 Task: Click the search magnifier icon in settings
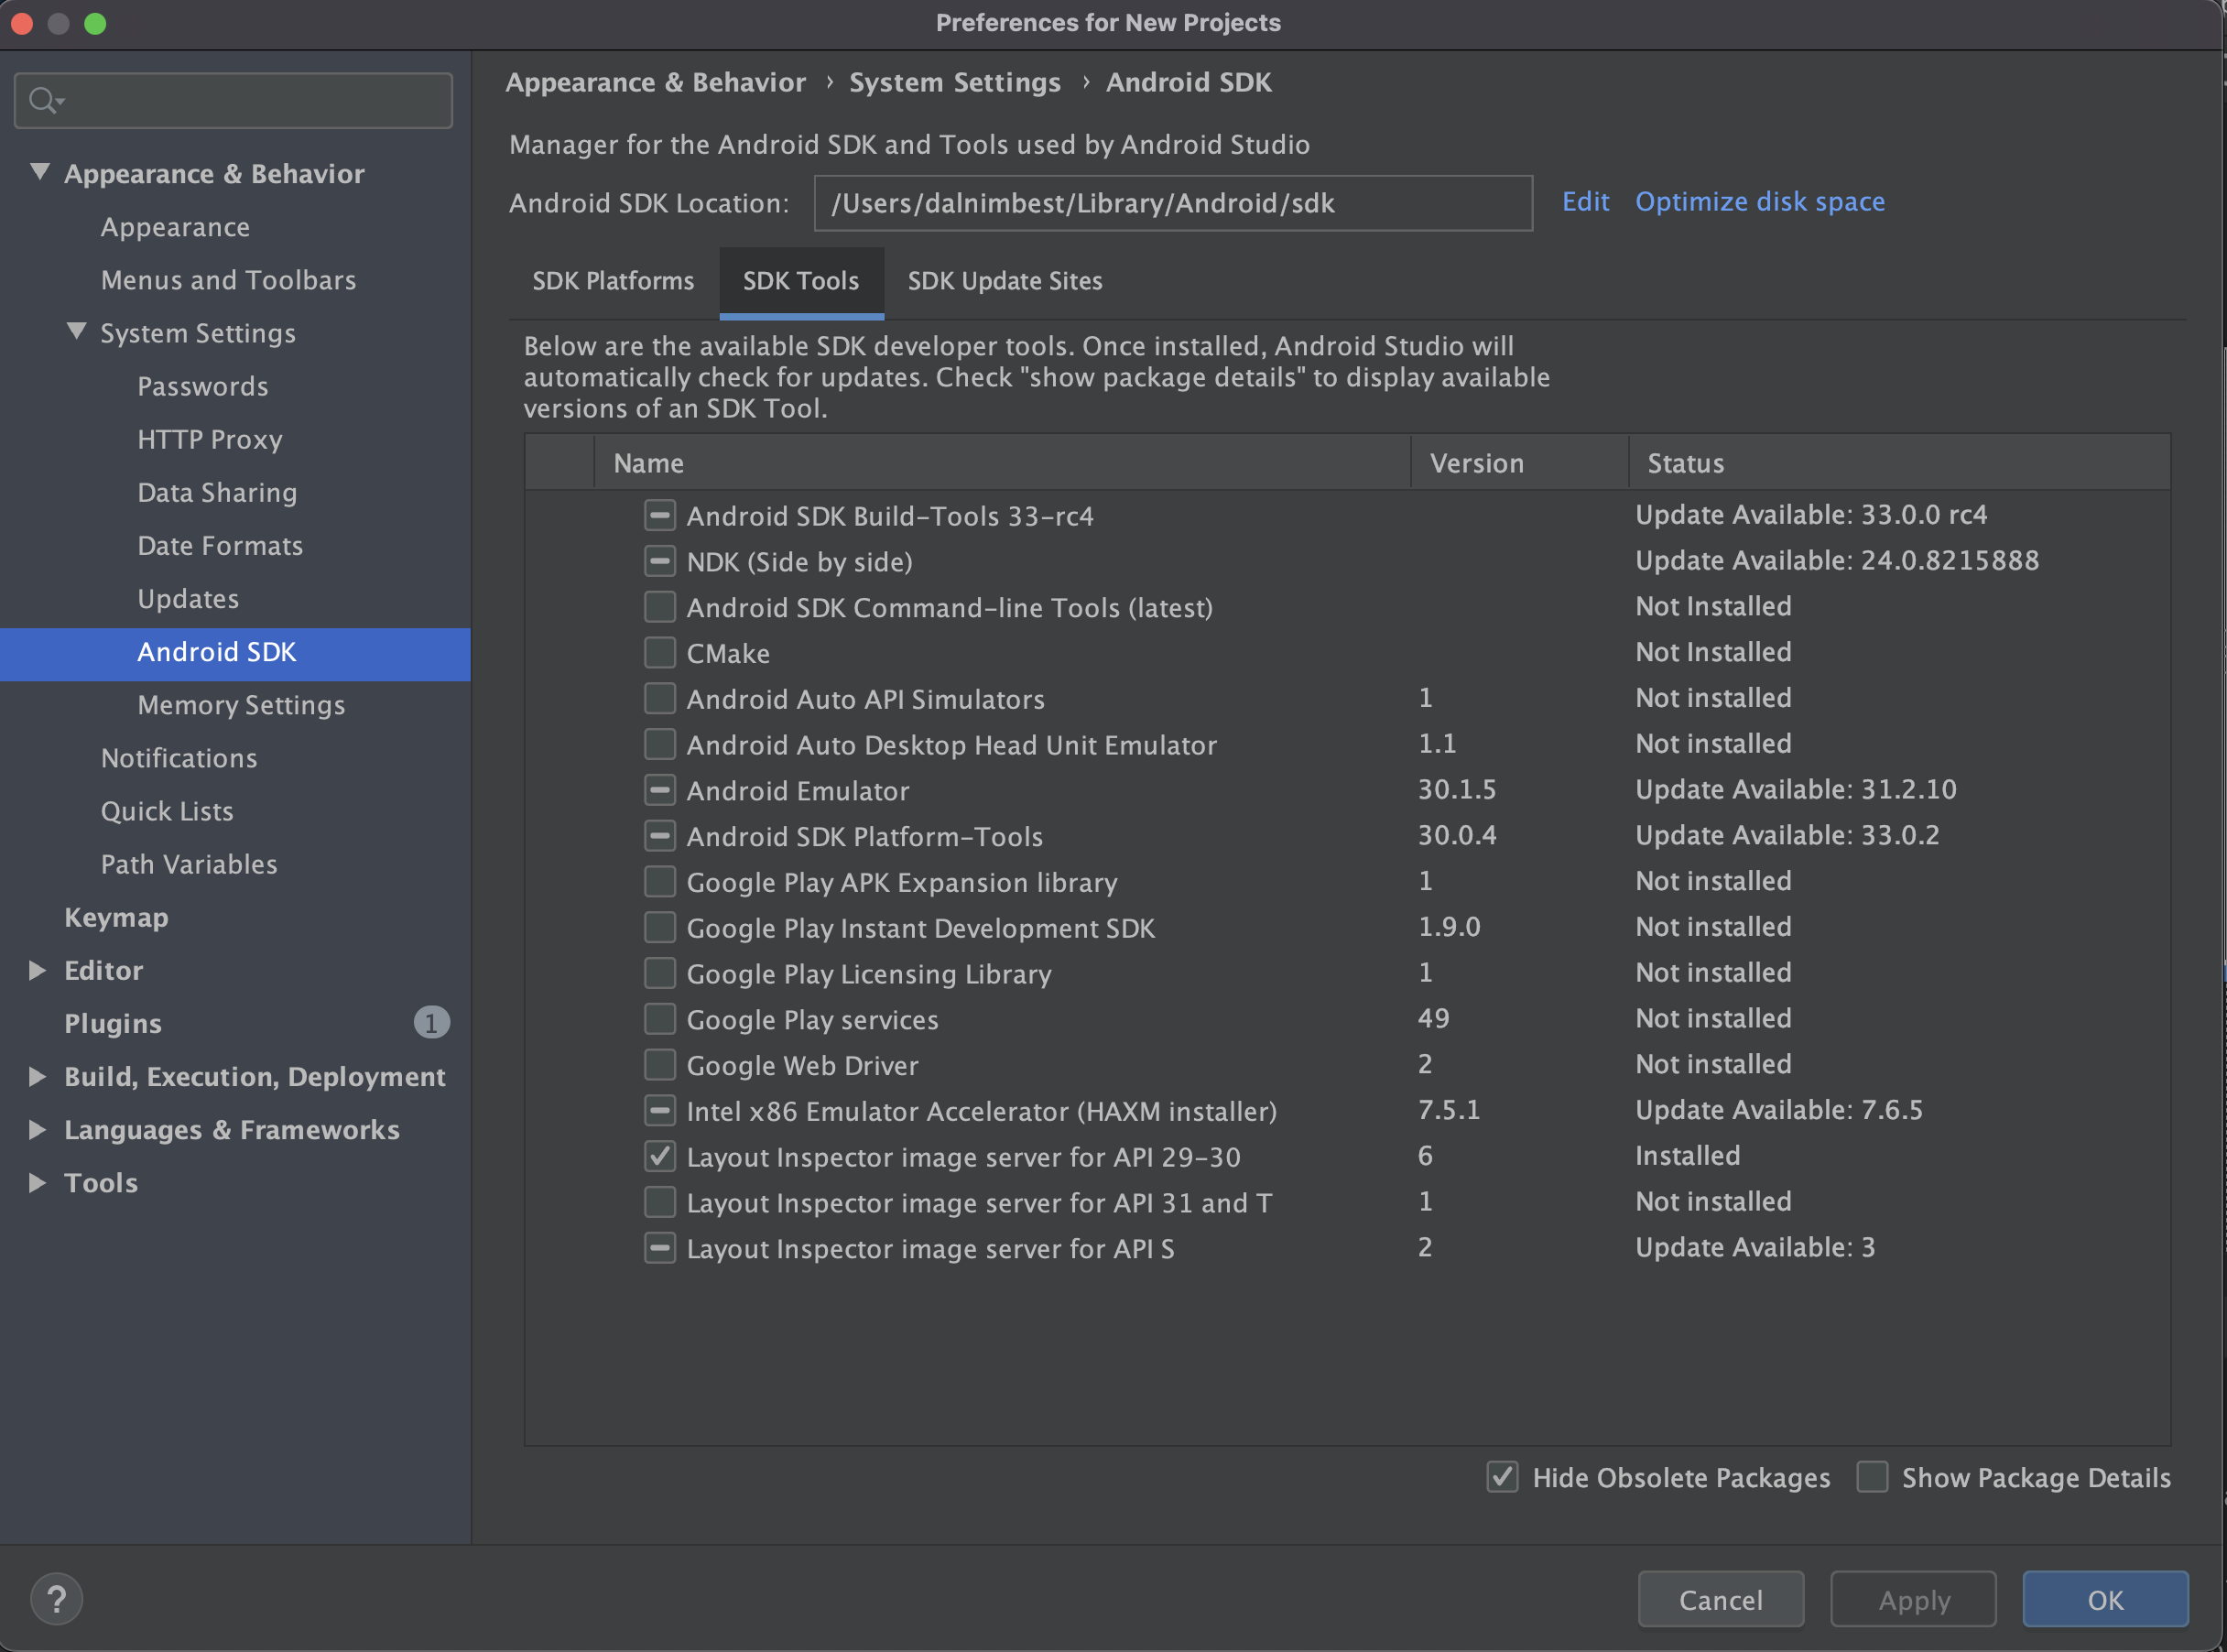(x=44, y=100)
